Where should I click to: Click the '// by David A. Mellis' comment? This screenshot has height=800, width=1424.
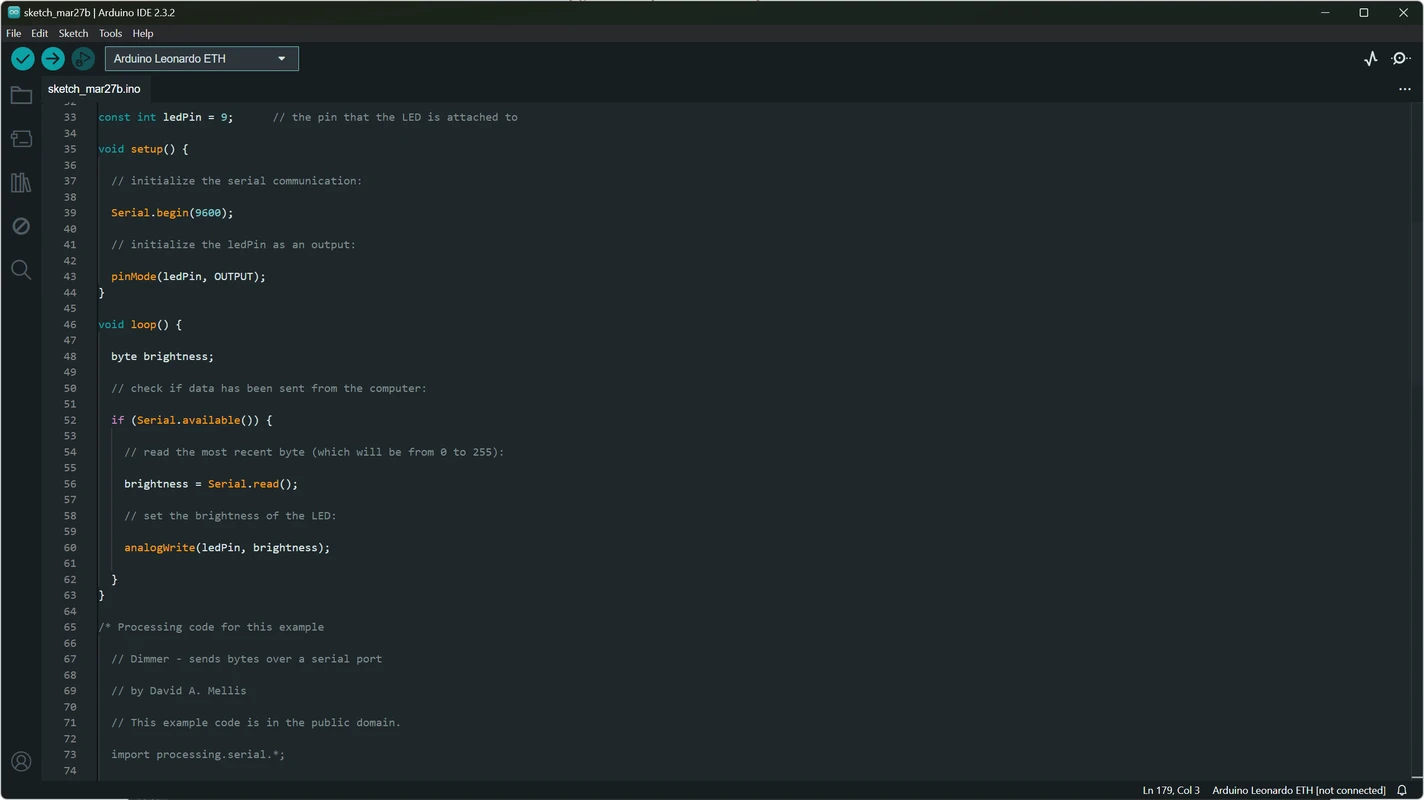(x=178, y=691)
